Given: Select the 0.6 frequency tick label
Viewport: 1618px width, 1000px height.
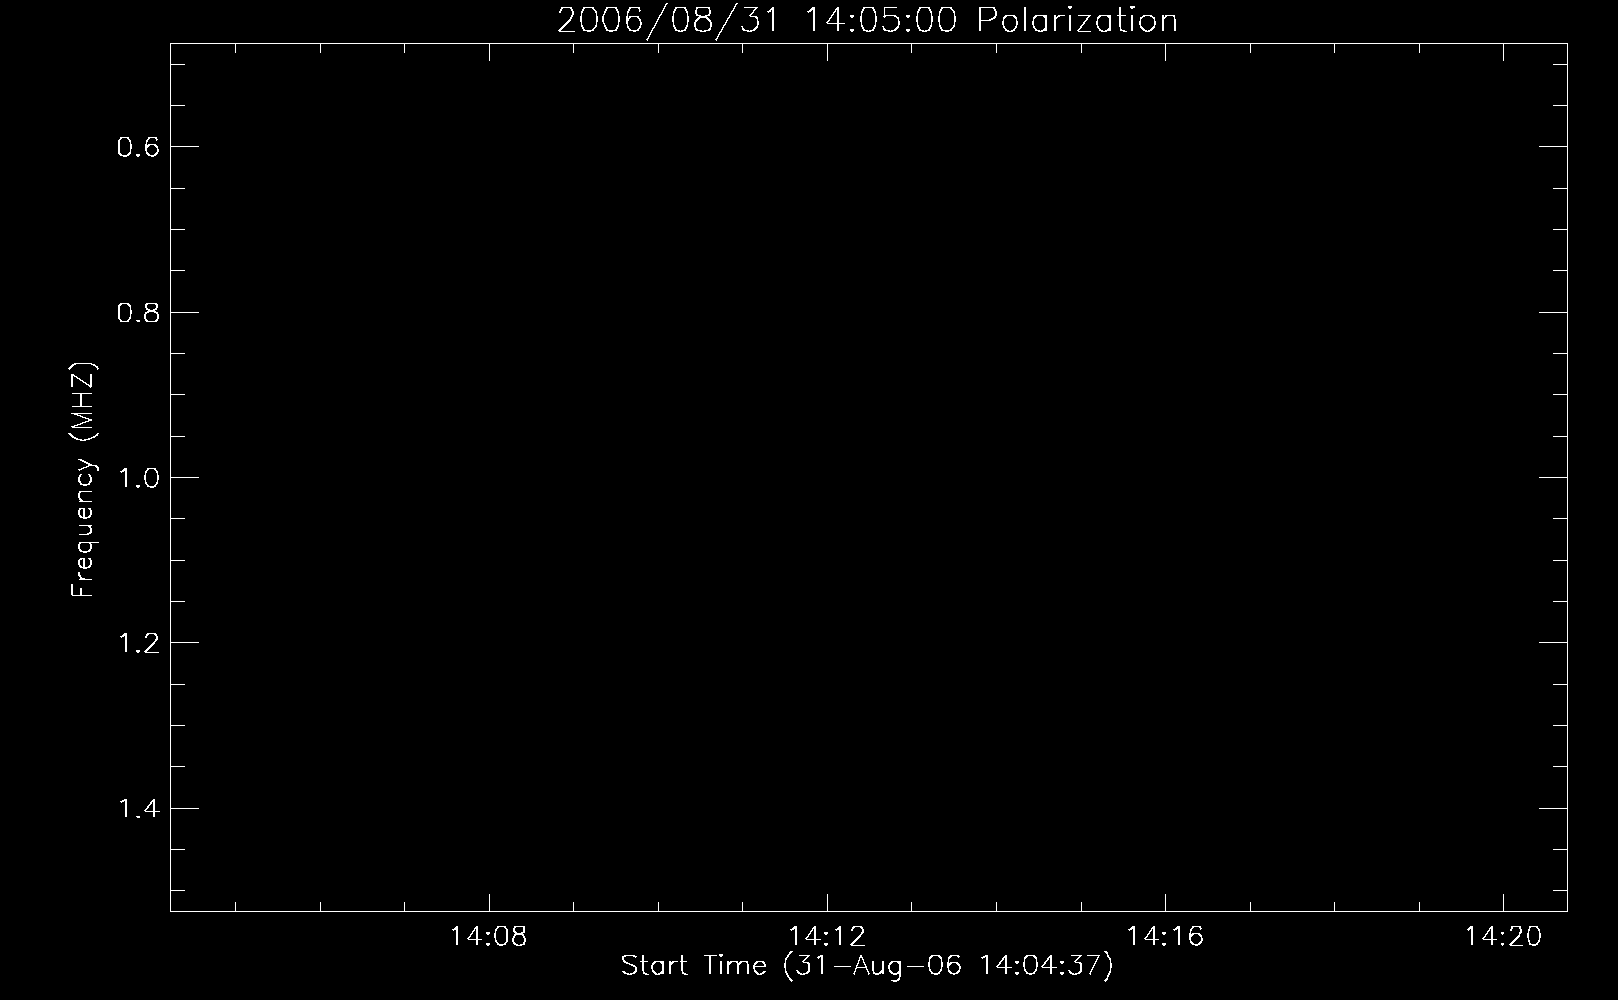Looking at the screenshot, I should (x=138, y=148).
